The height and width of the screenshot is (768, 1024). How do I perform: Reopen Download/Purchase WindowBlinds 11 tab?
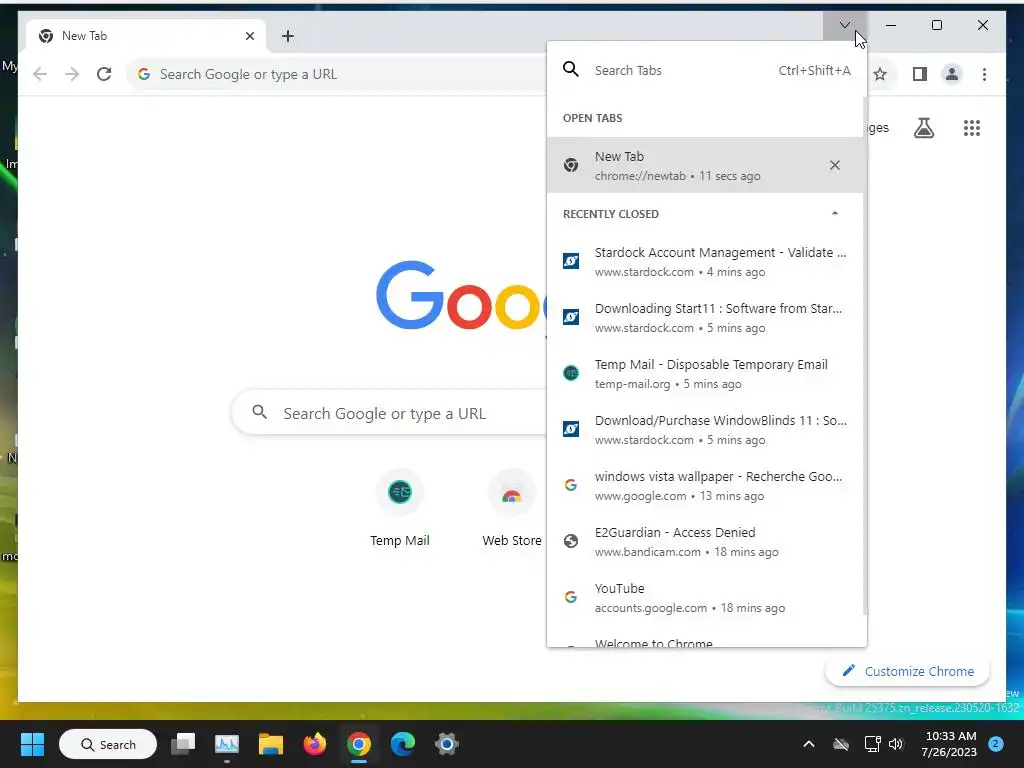(705, 430)
